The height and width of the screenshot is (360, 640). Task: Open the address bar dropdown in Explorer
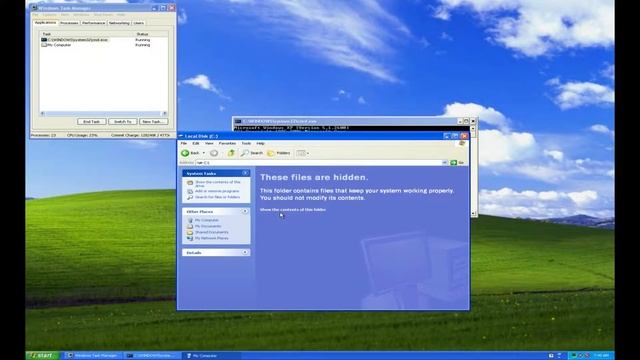(444, 162)
